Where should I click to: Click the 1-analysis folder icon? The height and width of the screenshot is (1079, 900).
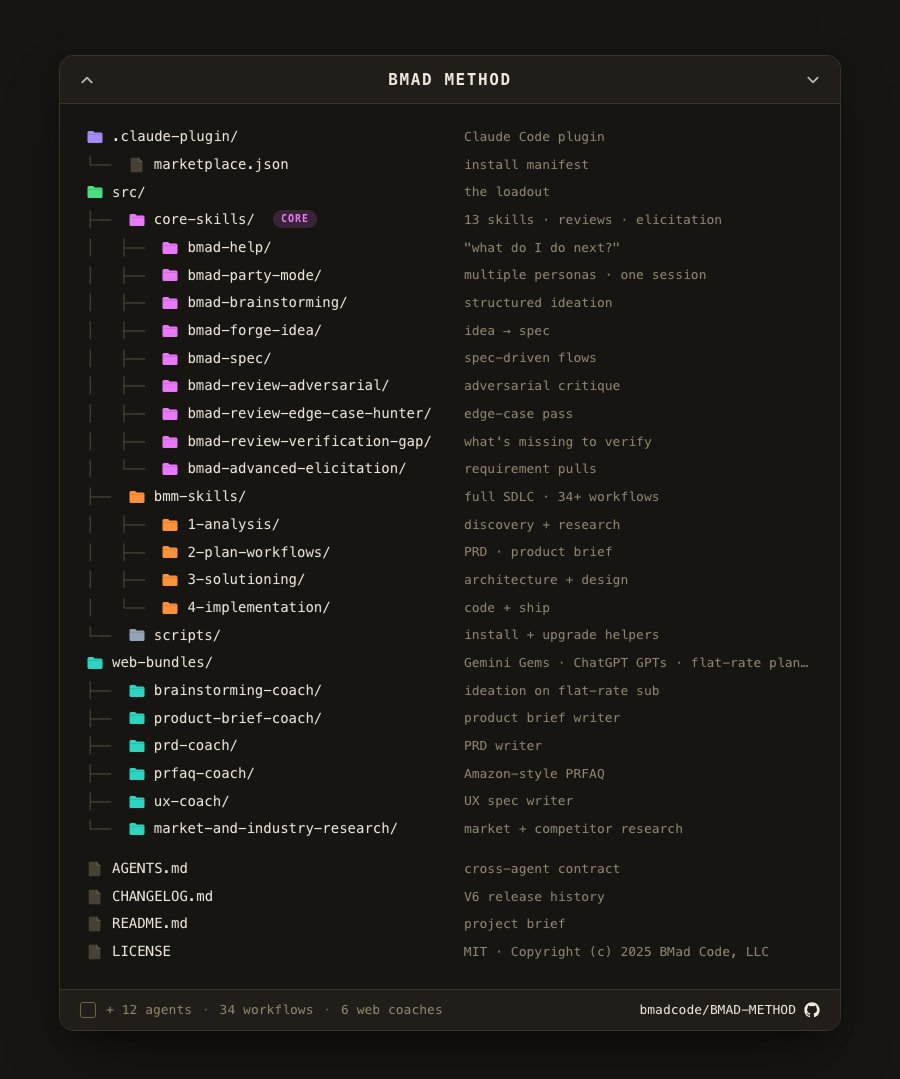(170, 525)
